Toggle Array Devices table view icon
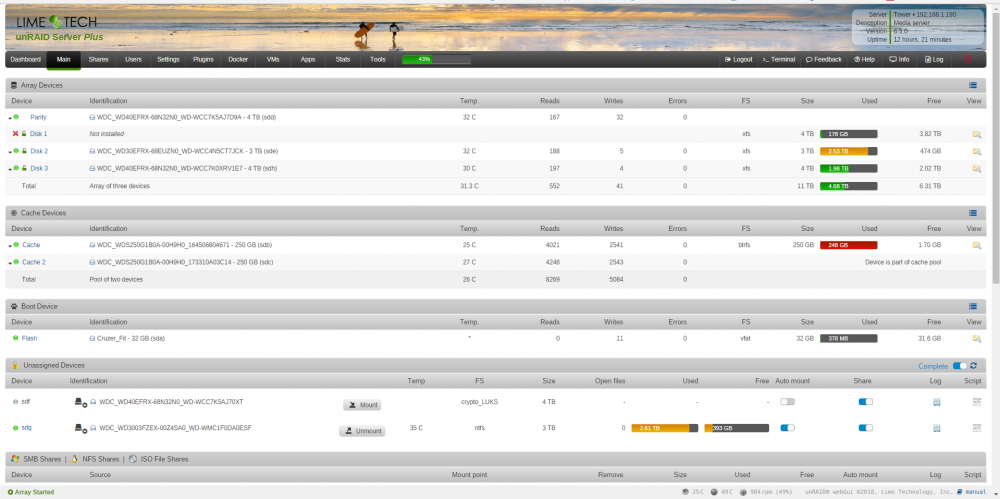Viewport: 1000px width, 499px height. pyautogui.click(x=973, y=85)
